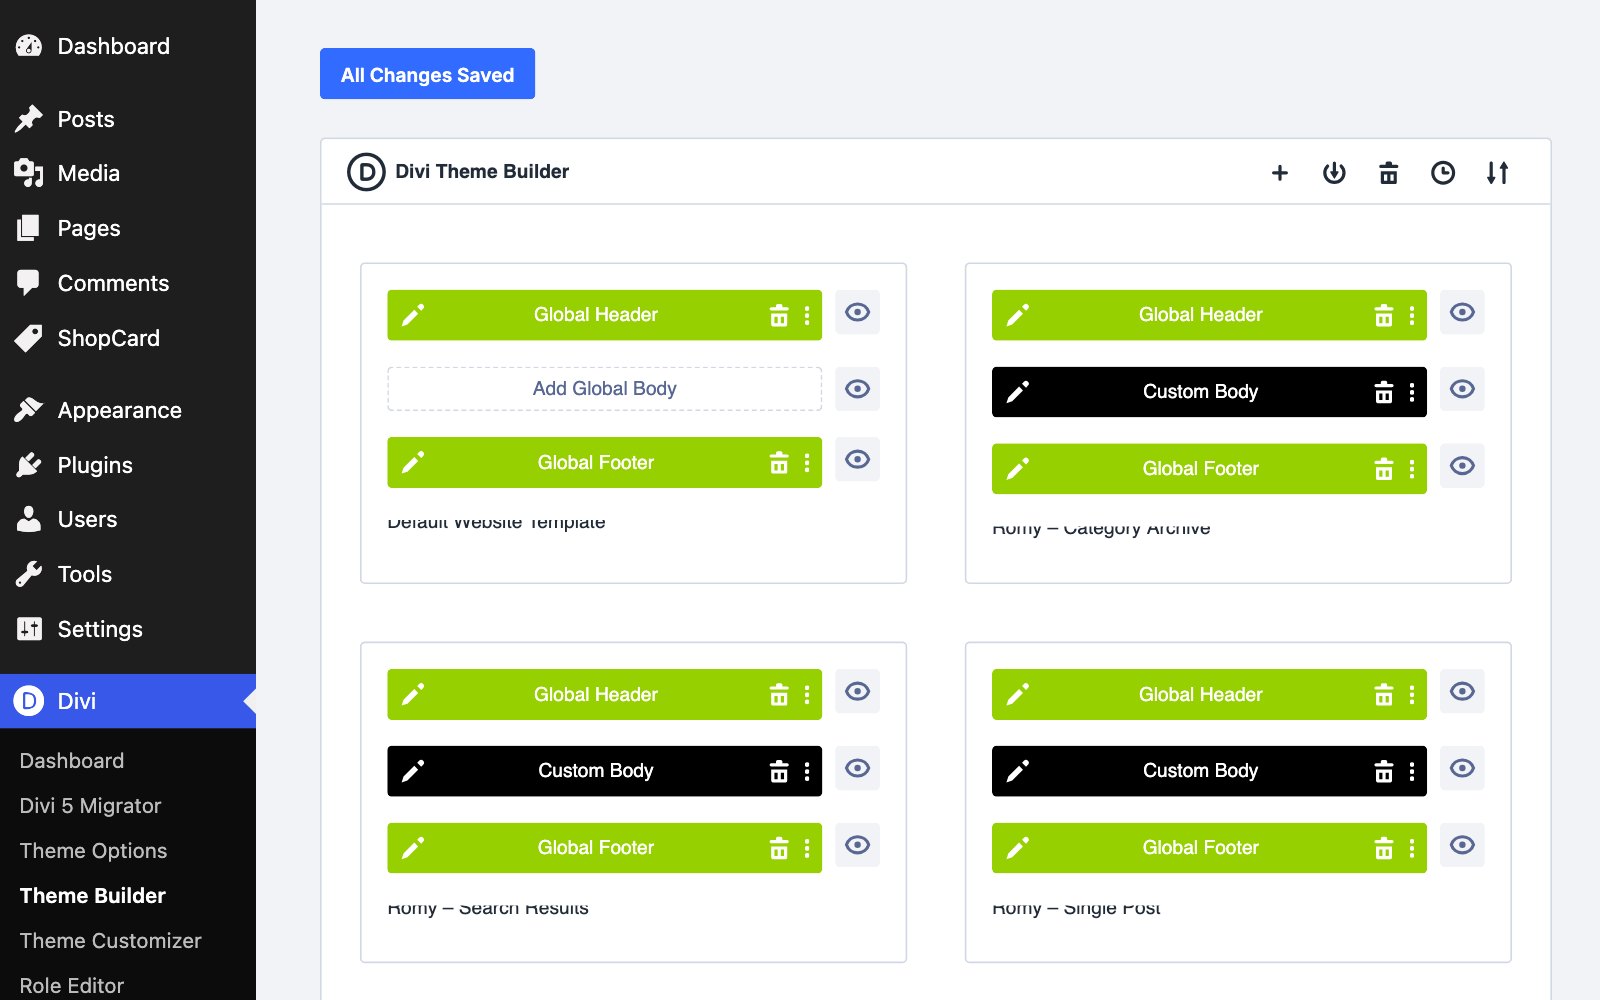Delete all templates via toolbar trash icon

(x=1388, y=173)
